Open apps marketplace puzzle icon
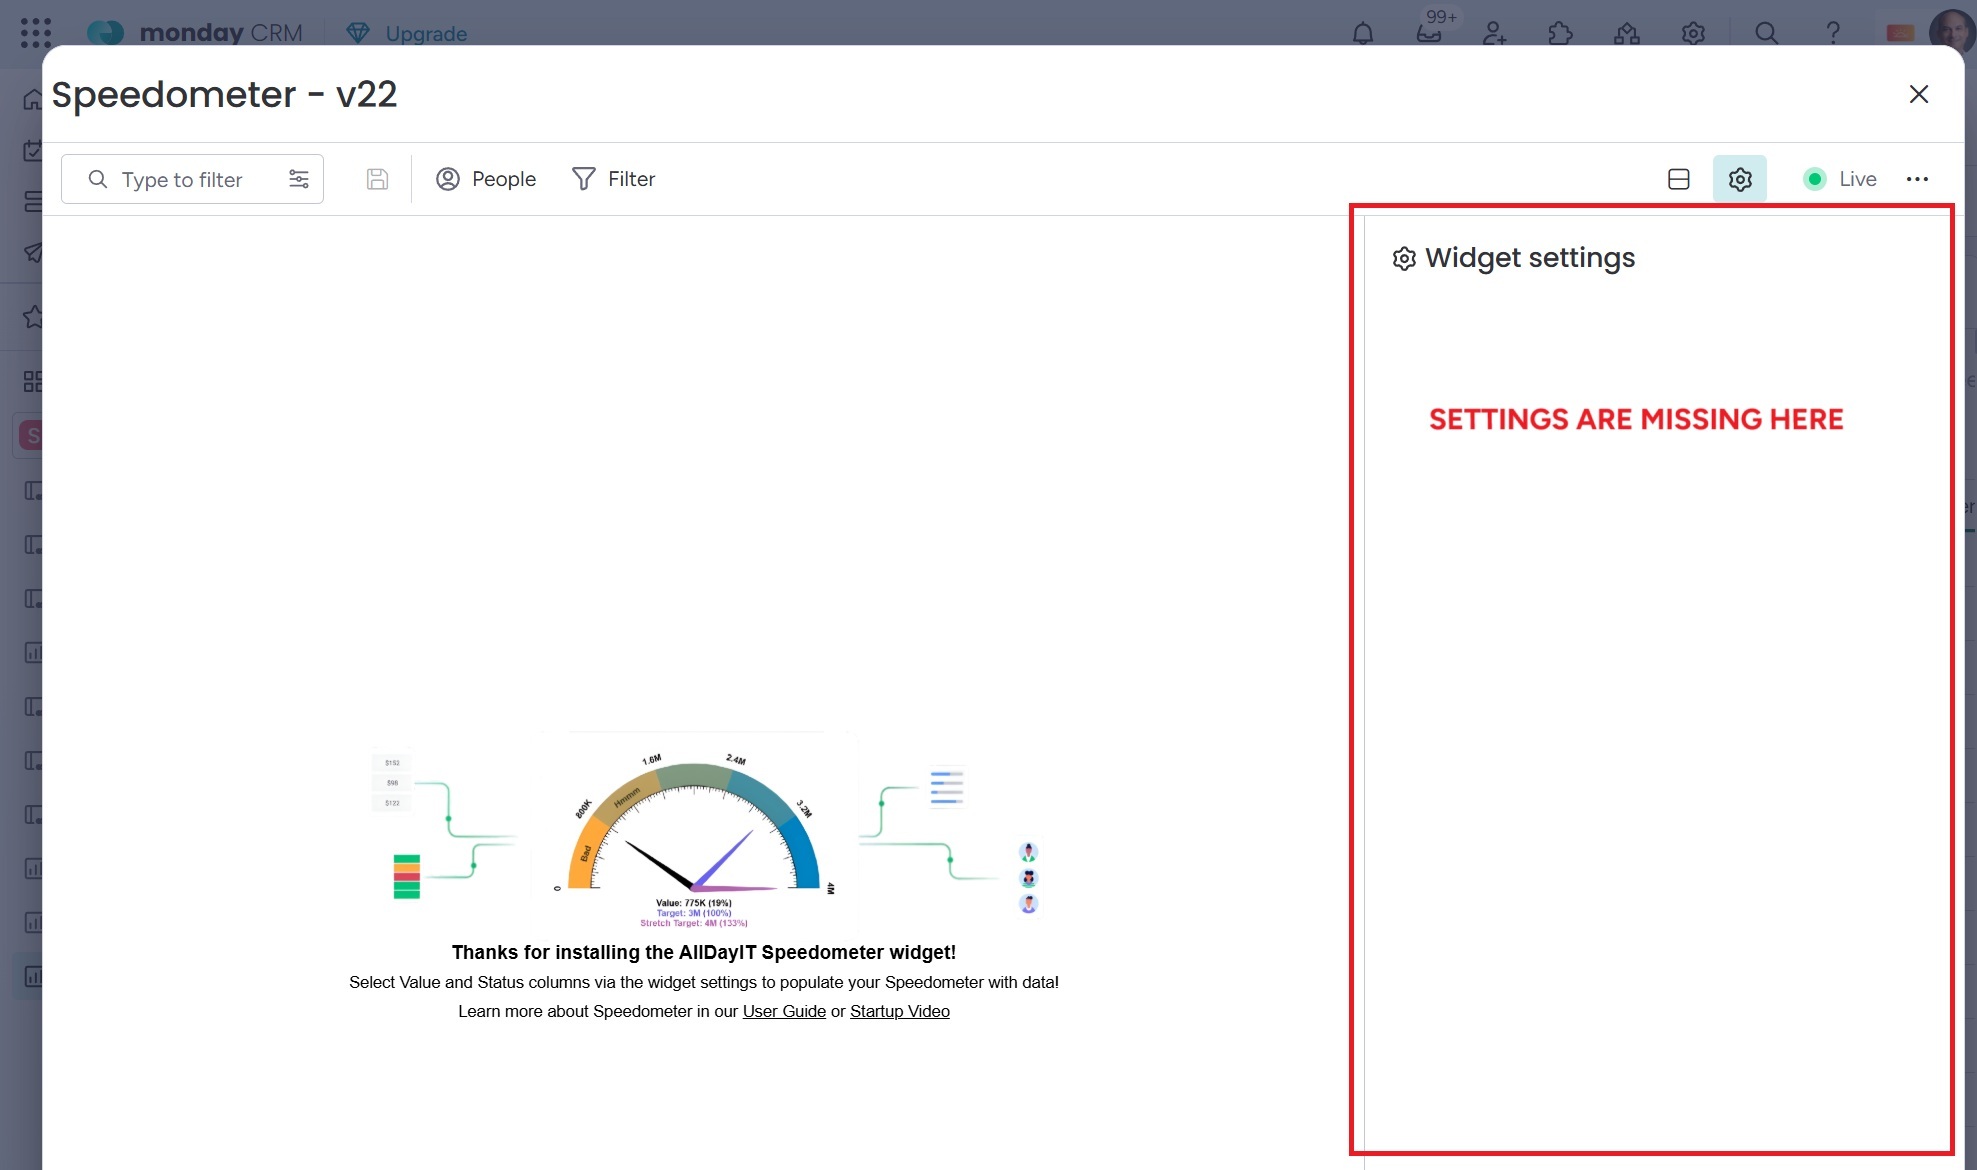This screenshot has width=1977, height=1170. coord(1560,33)
